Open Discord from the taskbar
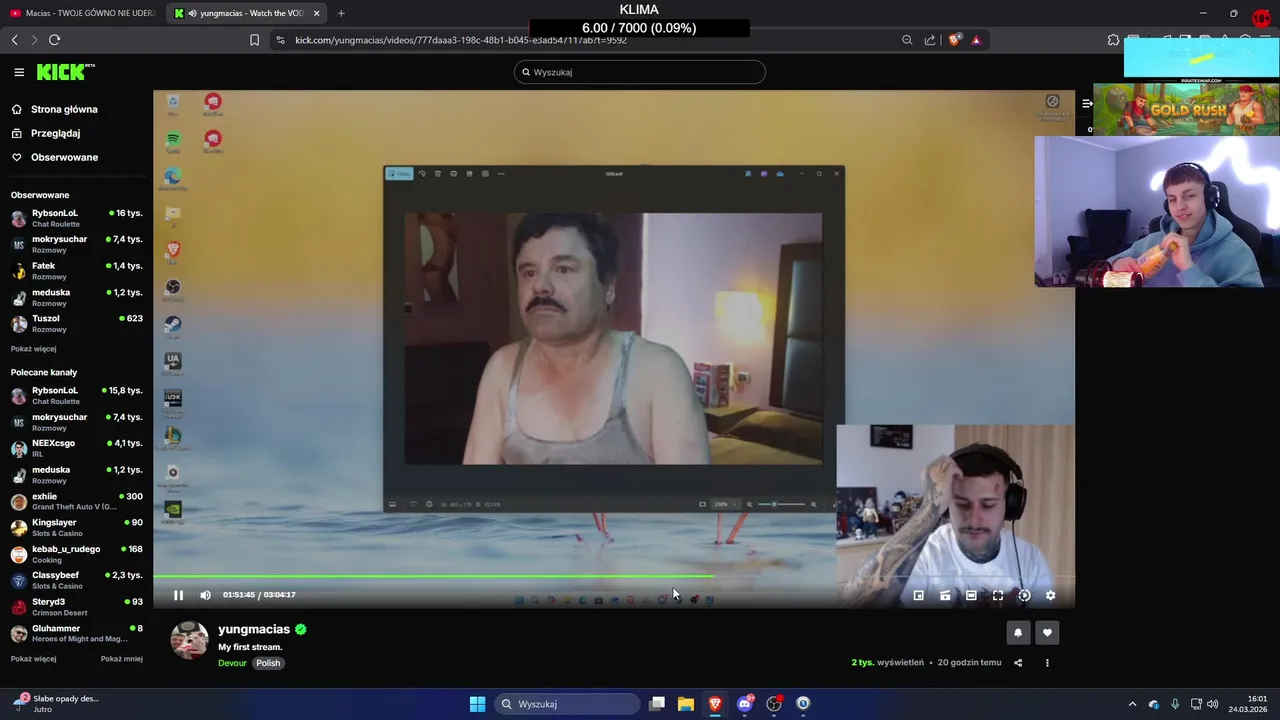The height and width of the screenshot is (720, 1280). tap(744, 704)
